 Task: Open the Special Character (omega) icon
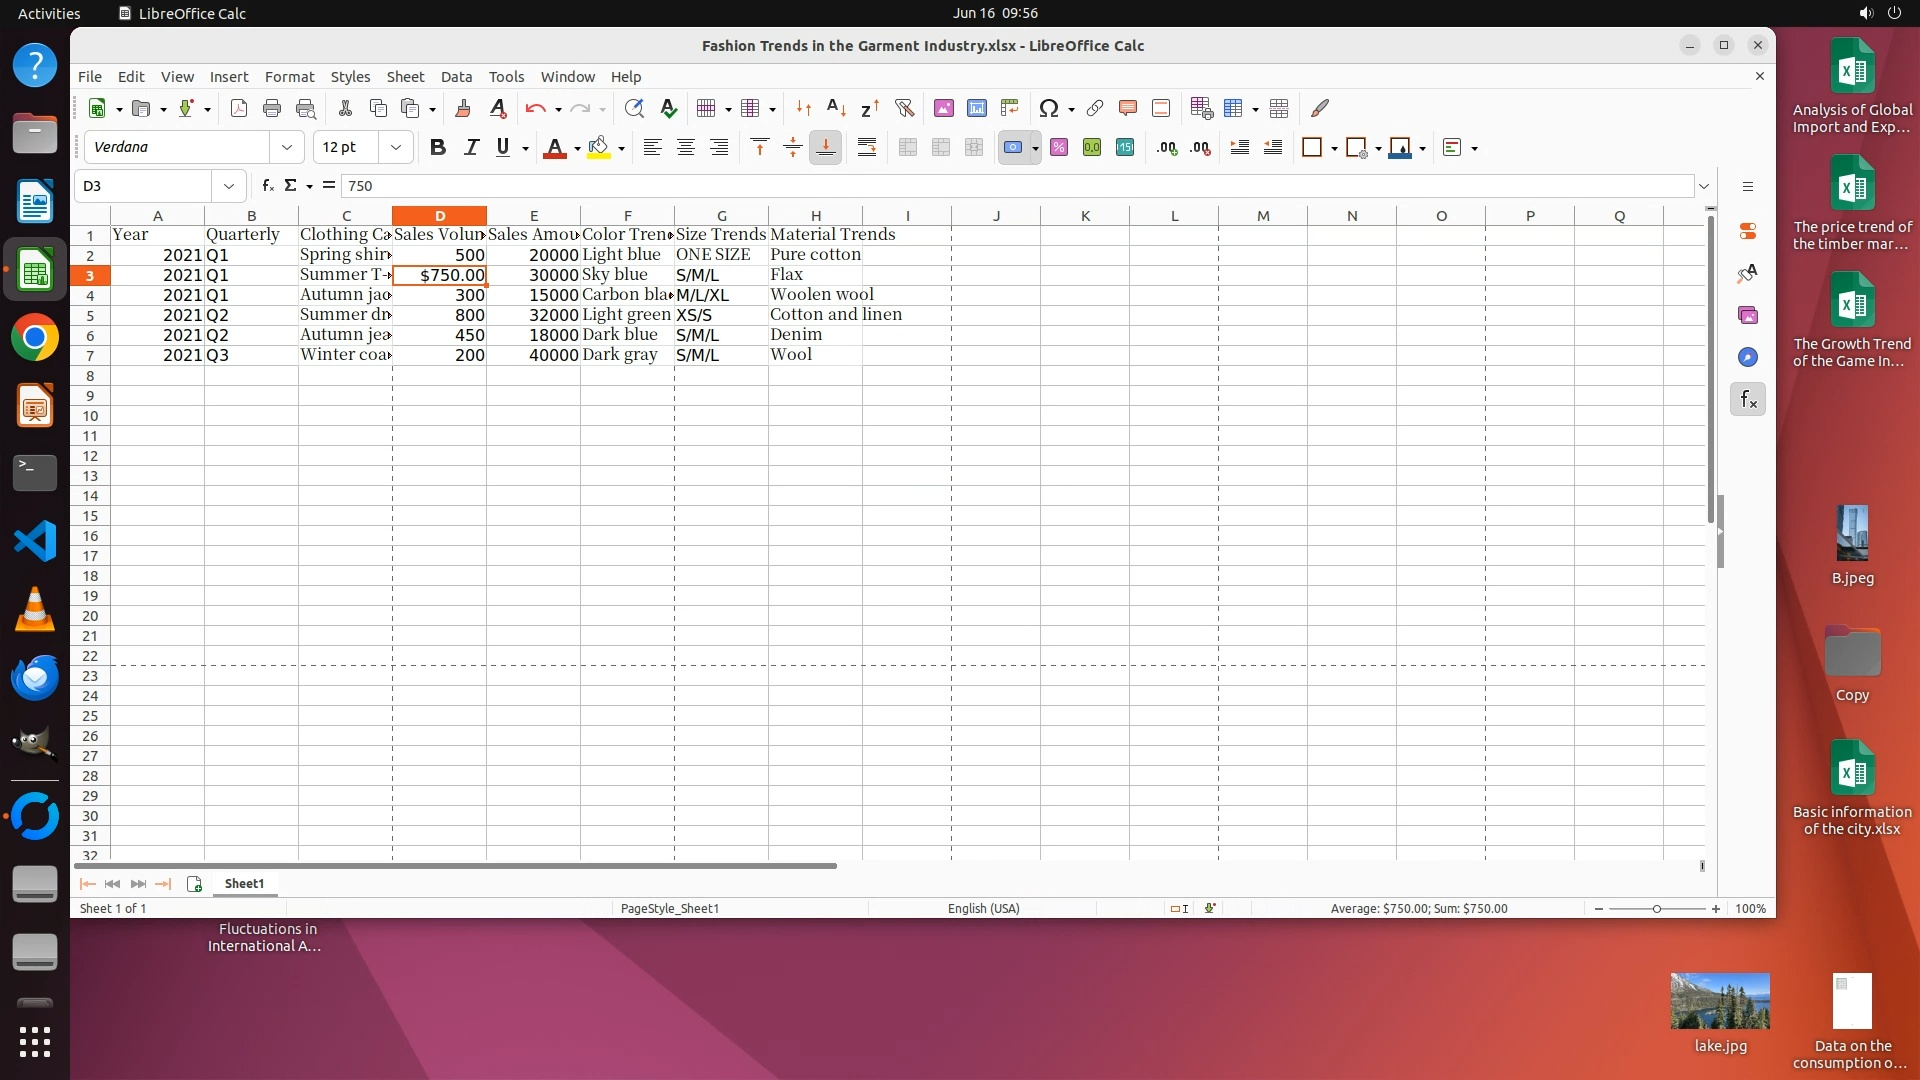coord(1048,108)
